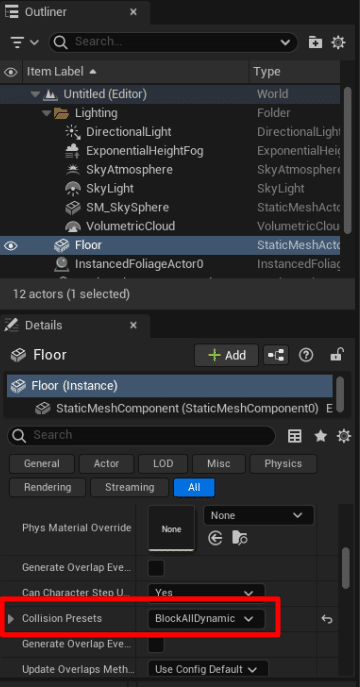Reset Collision Presets to default arrow

click(327, 619)
